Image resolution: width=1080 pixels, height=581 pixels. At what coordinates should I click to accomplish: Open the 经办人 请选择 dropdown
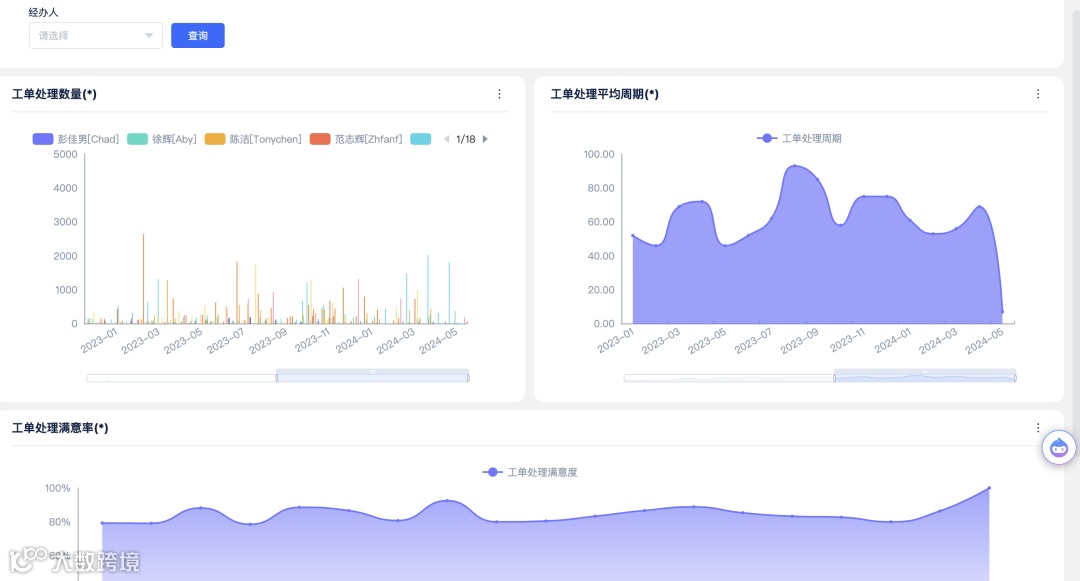tap(96, 36)
